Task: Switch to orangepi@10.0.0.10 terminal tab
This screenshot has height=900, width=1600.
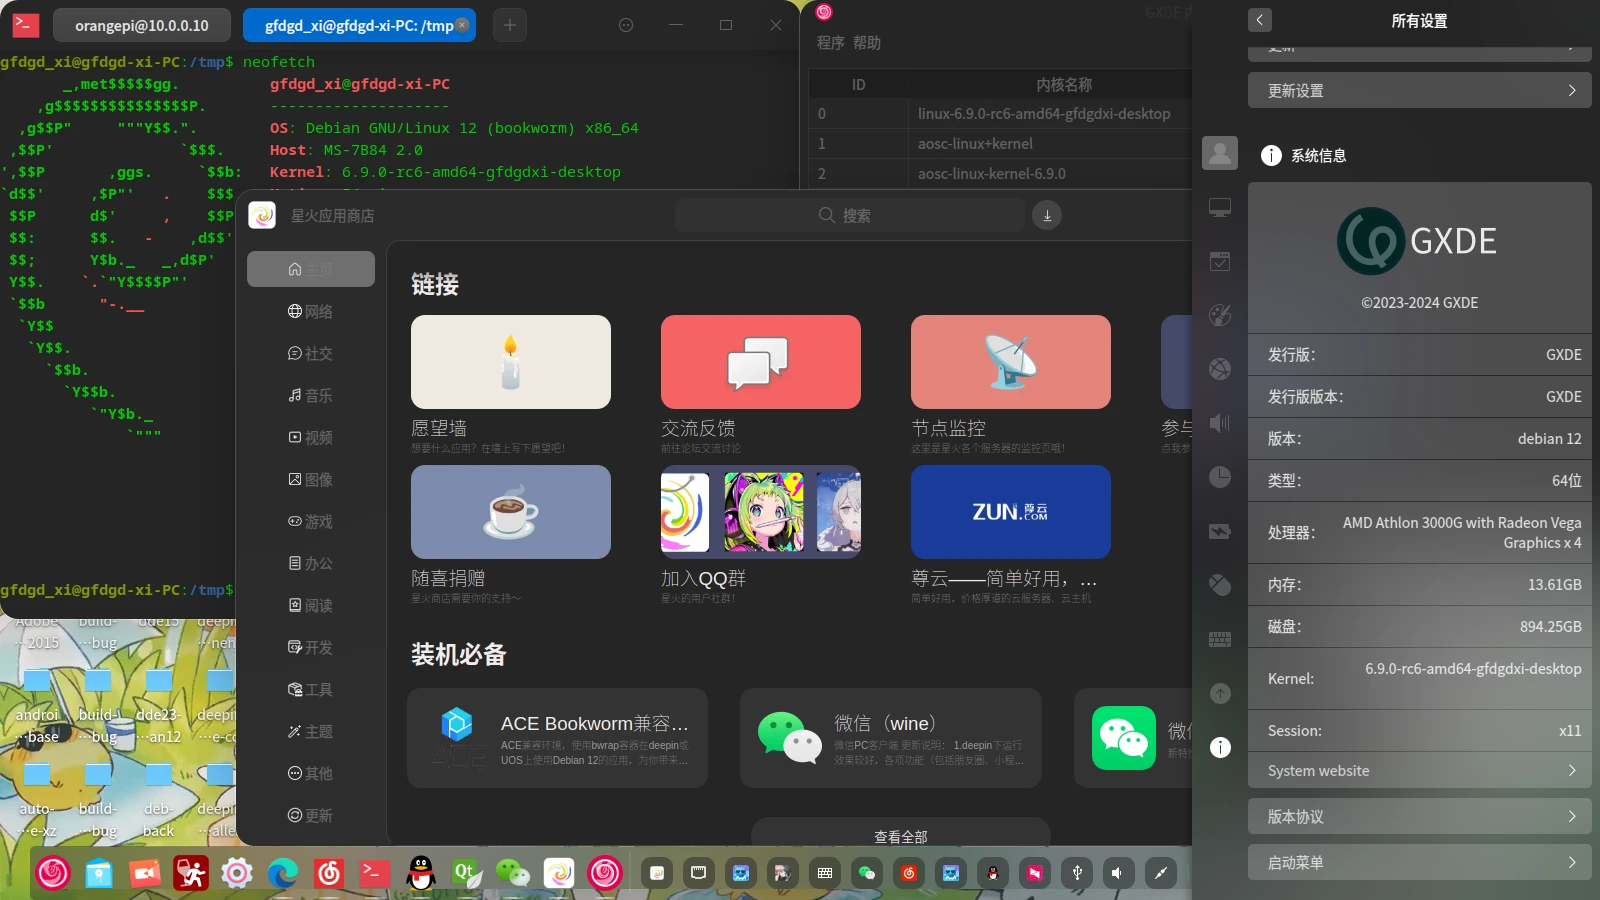Action: [x=142, y=25]
